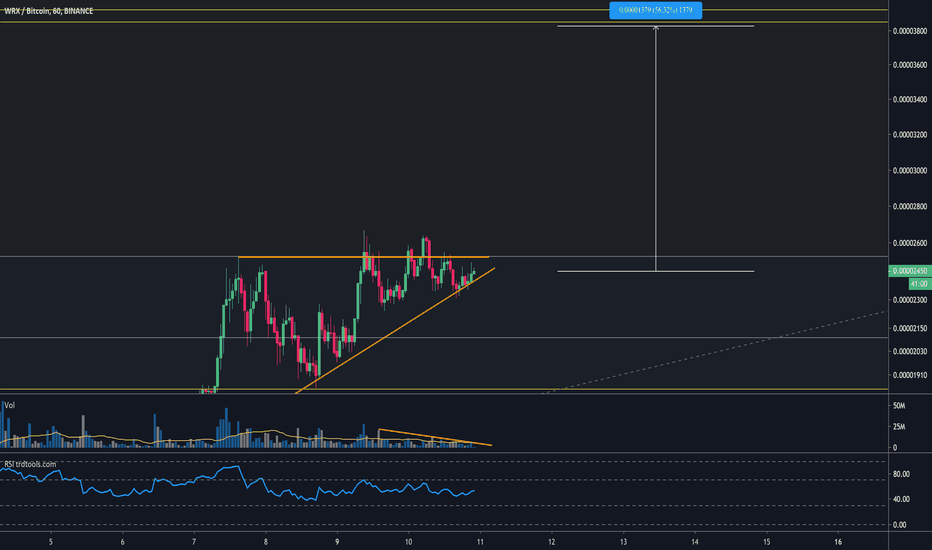
Task: Select the blue price-range measurement label
Action: pyautogui.click(x=656, y=10)
